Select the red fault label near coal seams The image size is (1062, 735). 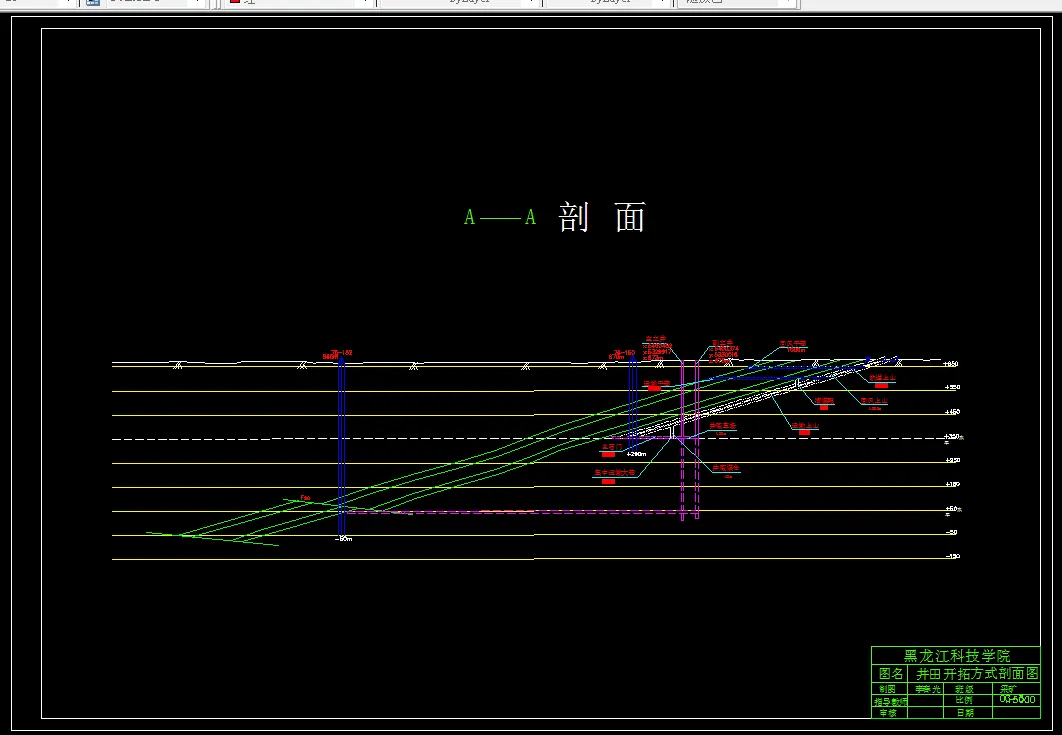tap(305, 499)
